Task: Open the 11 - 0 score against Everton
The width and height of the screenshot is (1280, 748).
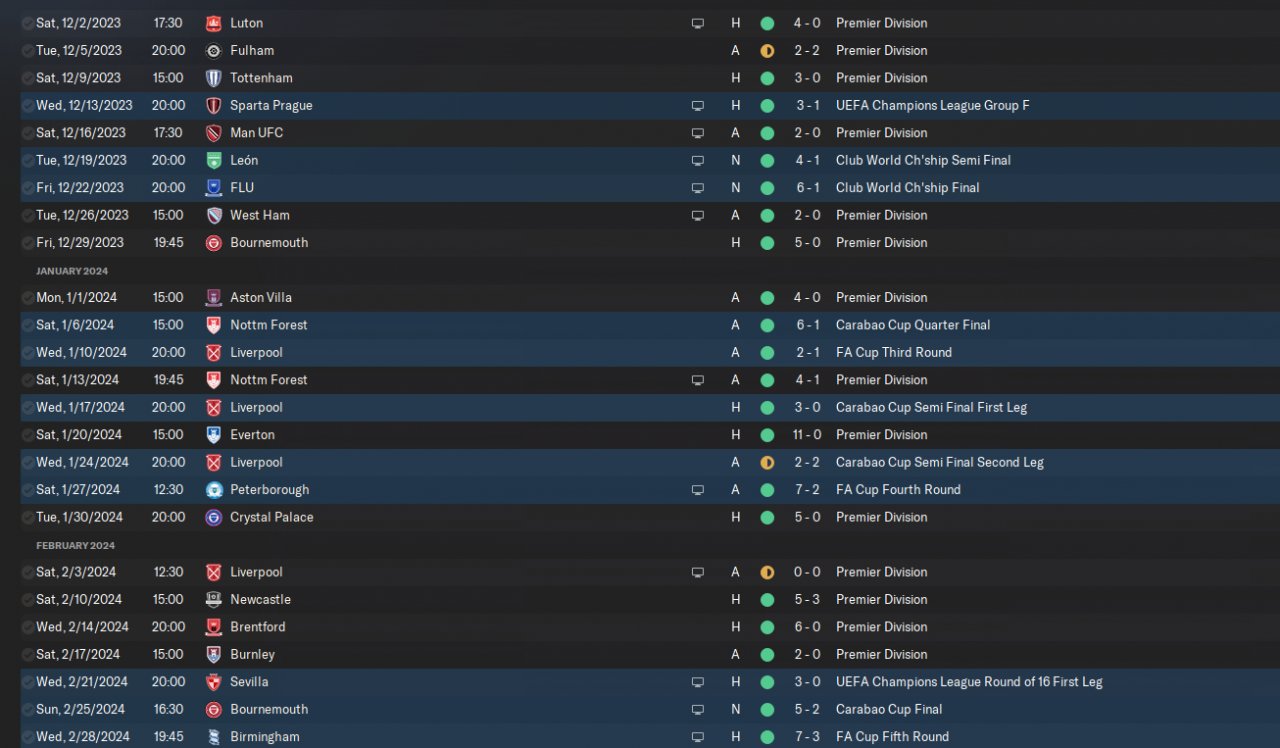Action: pos(810,435)
